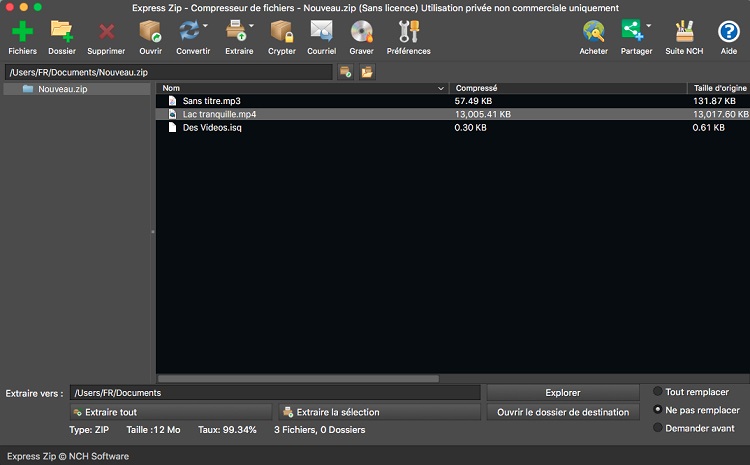The width and height of the screenshot is (750, 465).
Task: Expand the Convertir dropdown arrow
Action: coord(206,27)
